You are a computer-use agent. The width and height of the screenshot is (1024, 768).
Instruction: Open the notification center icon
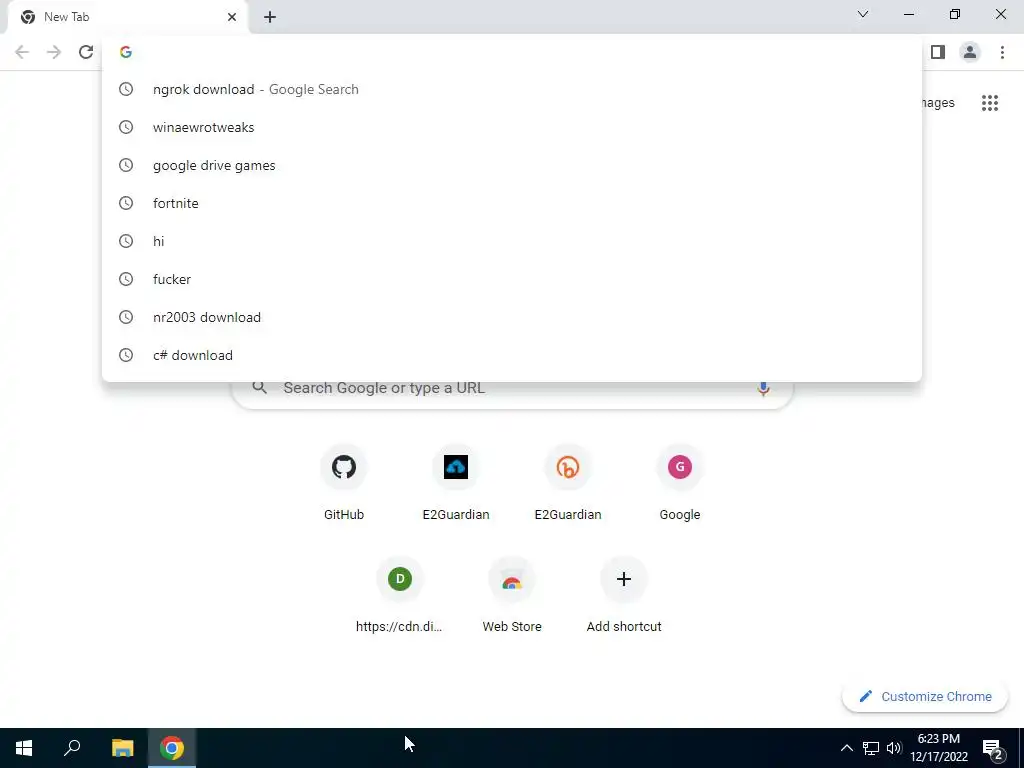pos(993,749)
